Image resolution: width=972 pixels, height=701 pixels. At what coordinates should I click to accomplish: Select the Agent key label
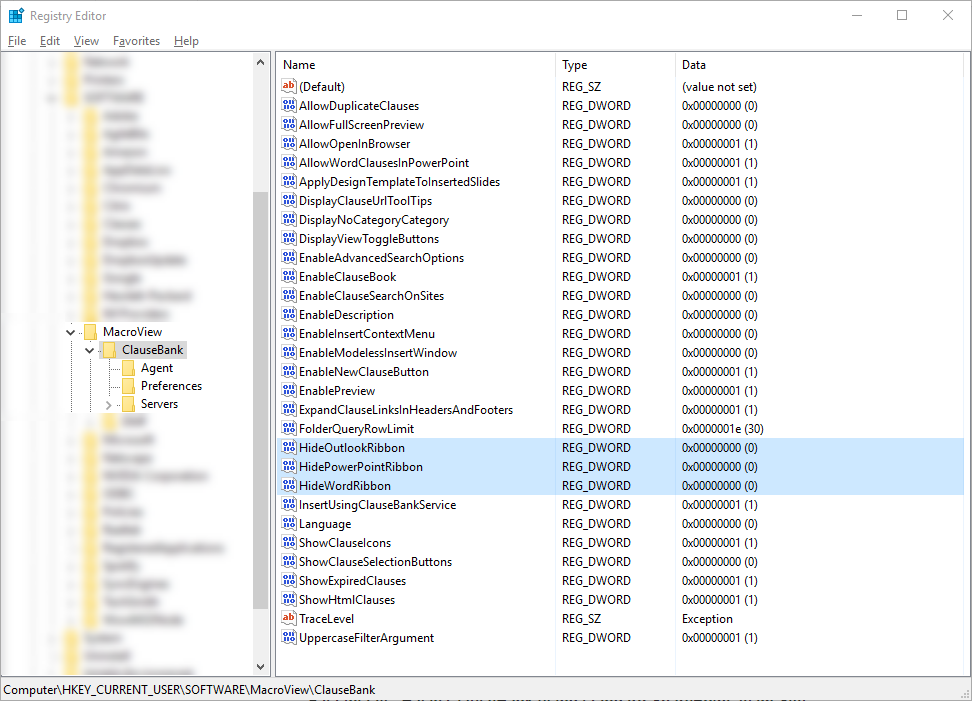click(x=157, y=368)
